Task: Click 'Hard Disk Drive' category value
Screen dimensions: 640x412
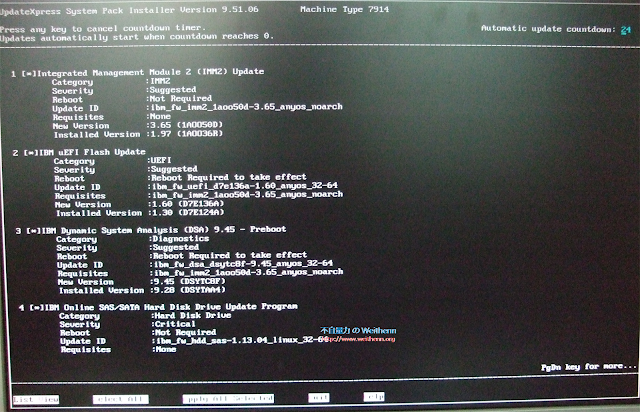Action: tap(193, 315)
